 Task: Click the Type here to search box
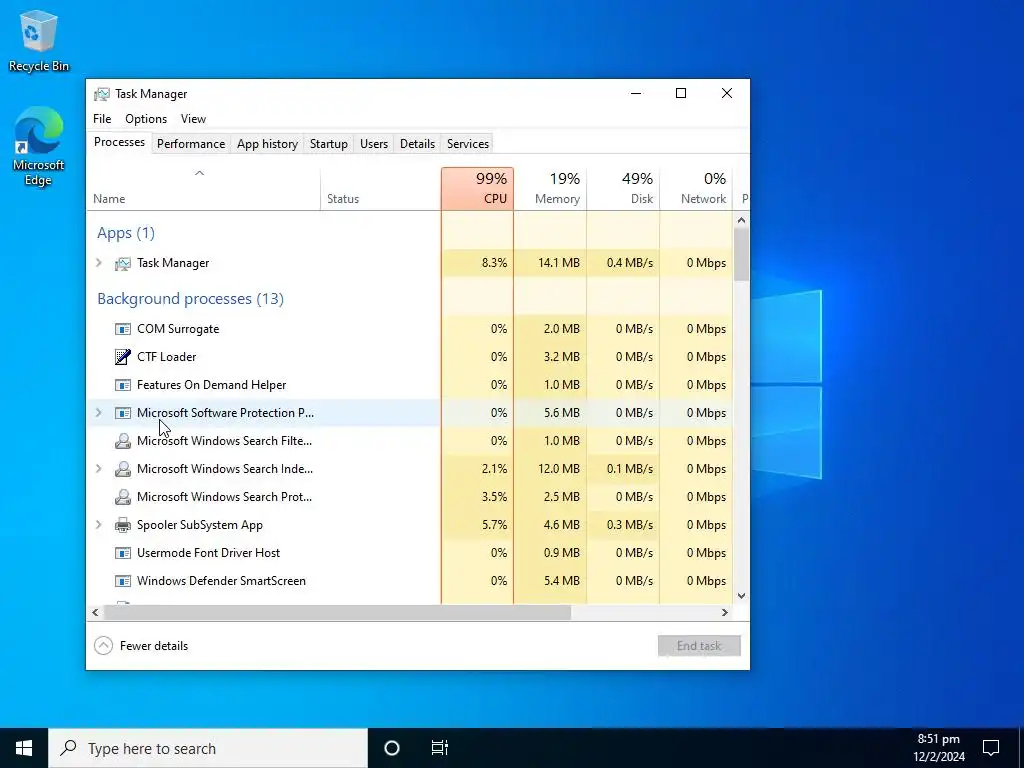click(208, 748)
